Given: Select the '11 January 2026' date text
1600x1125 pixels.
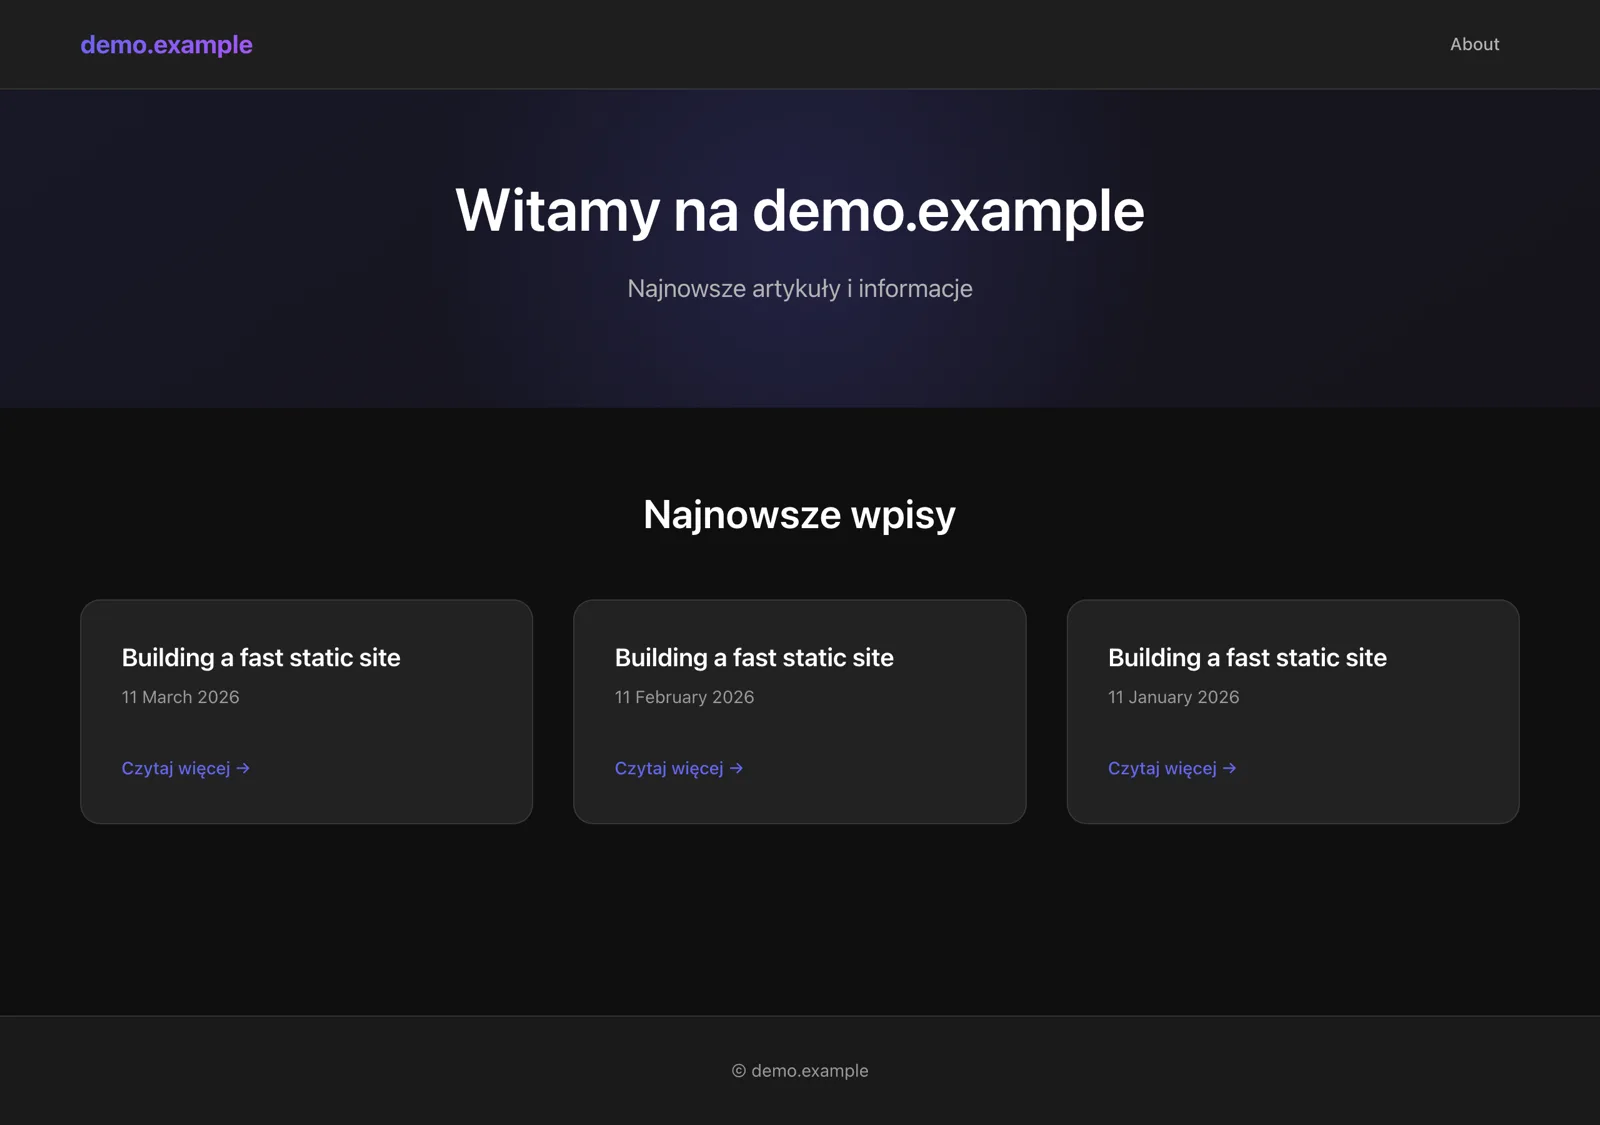Looking at the screenshot, I should pos(1173,697).
